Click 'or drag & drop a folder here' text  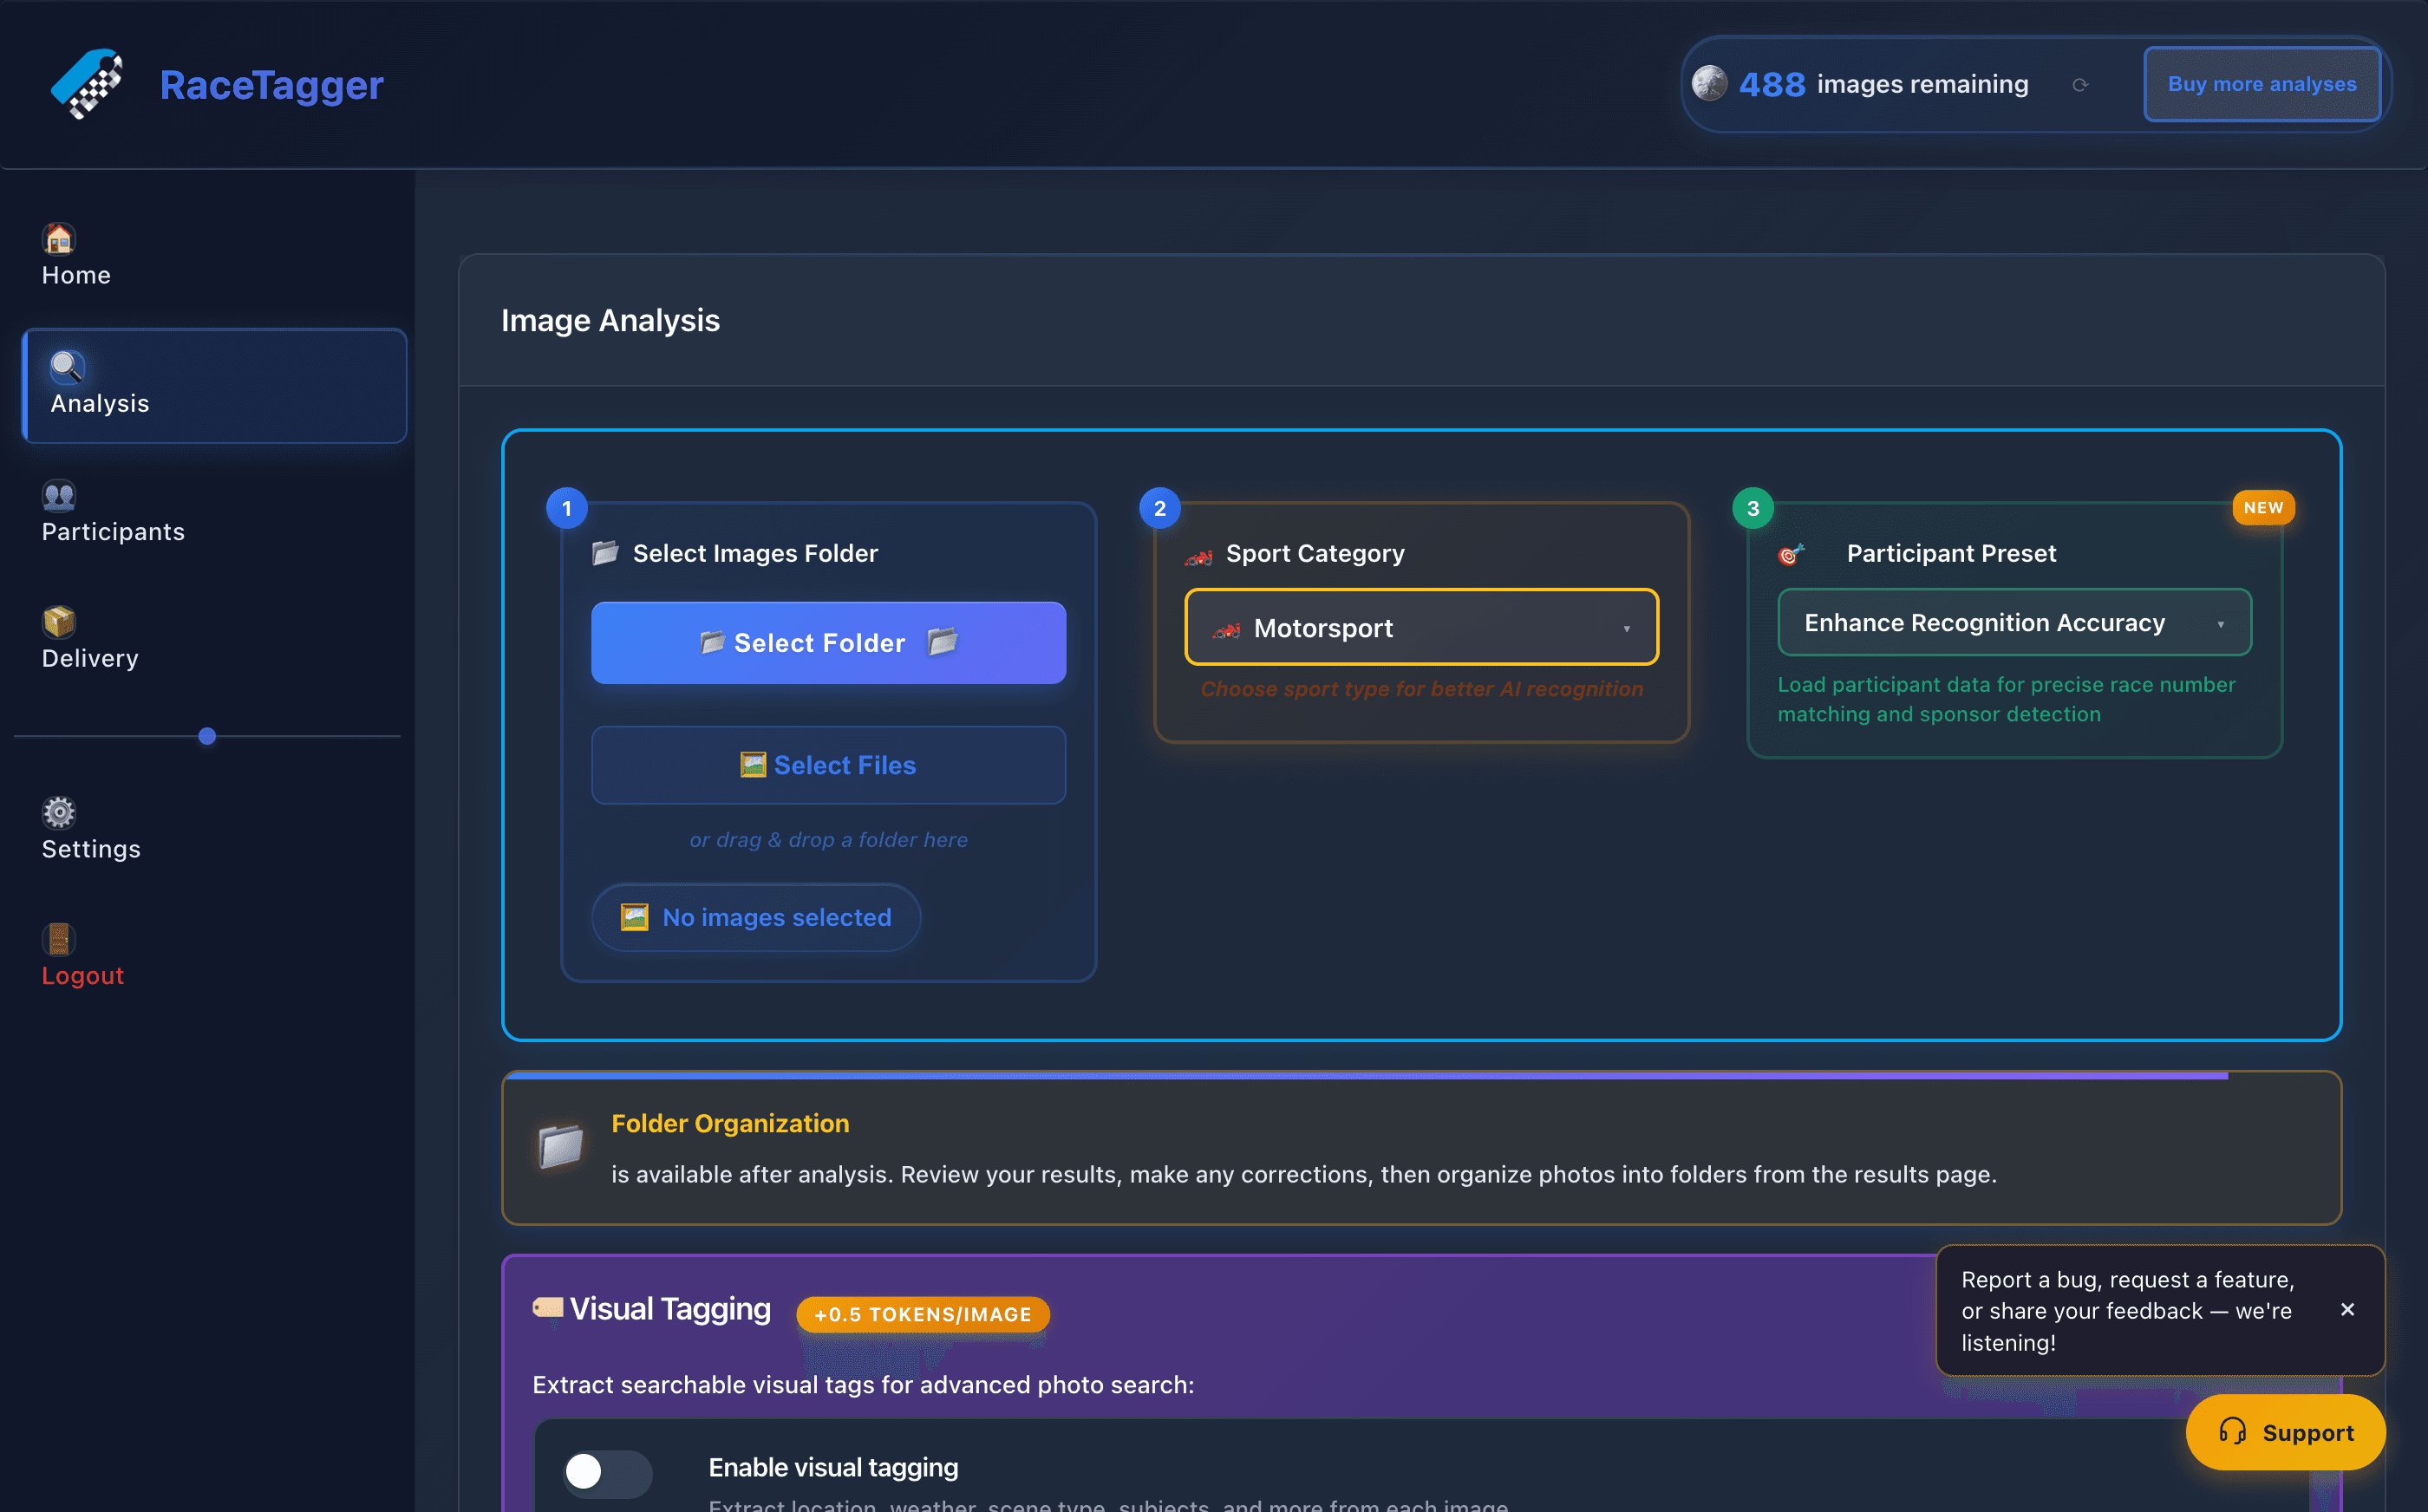(828, 840)
